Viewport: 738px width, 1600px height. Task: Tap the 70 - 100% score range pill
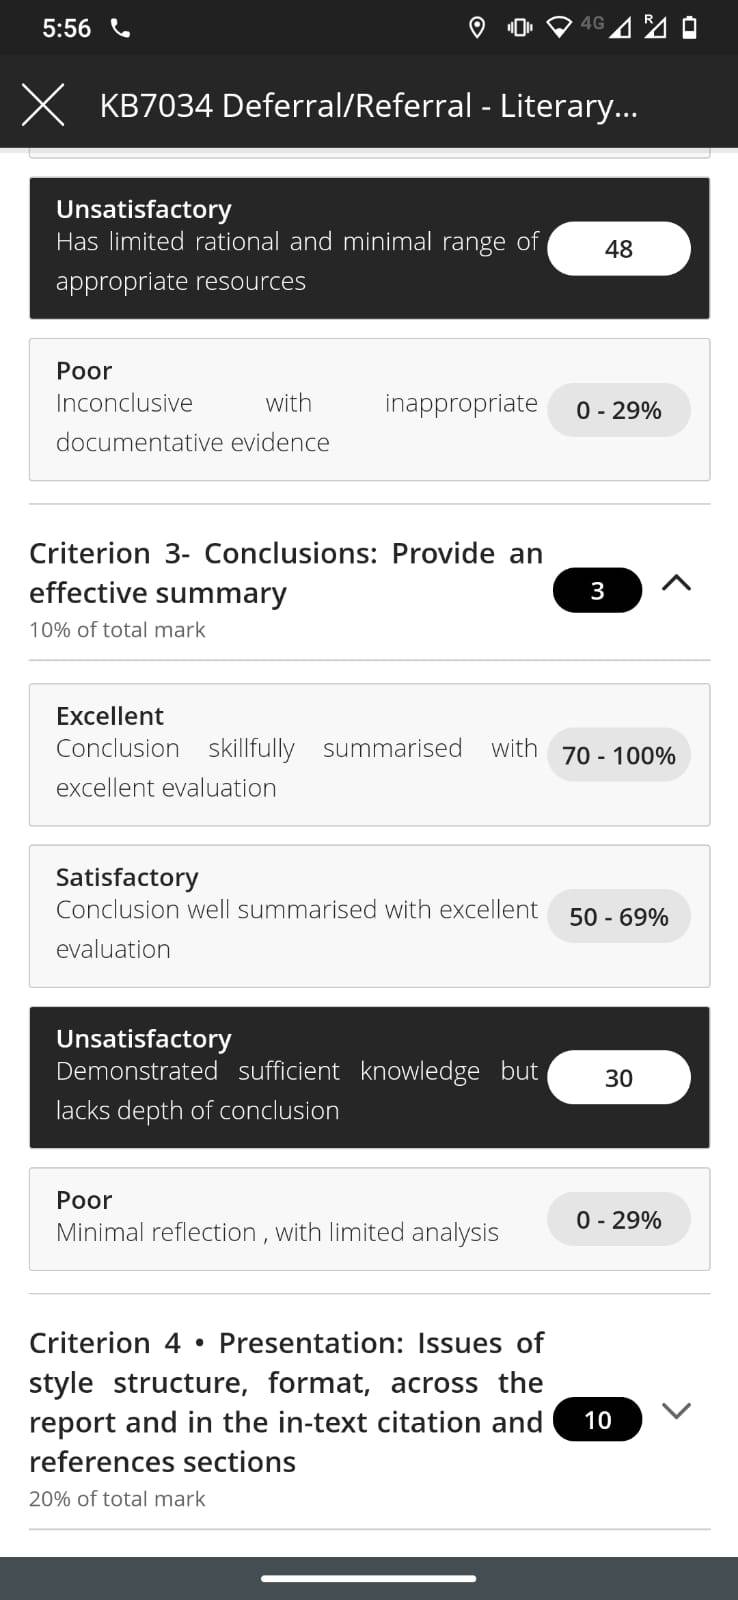pyautogui.click(x=619, y=755)
